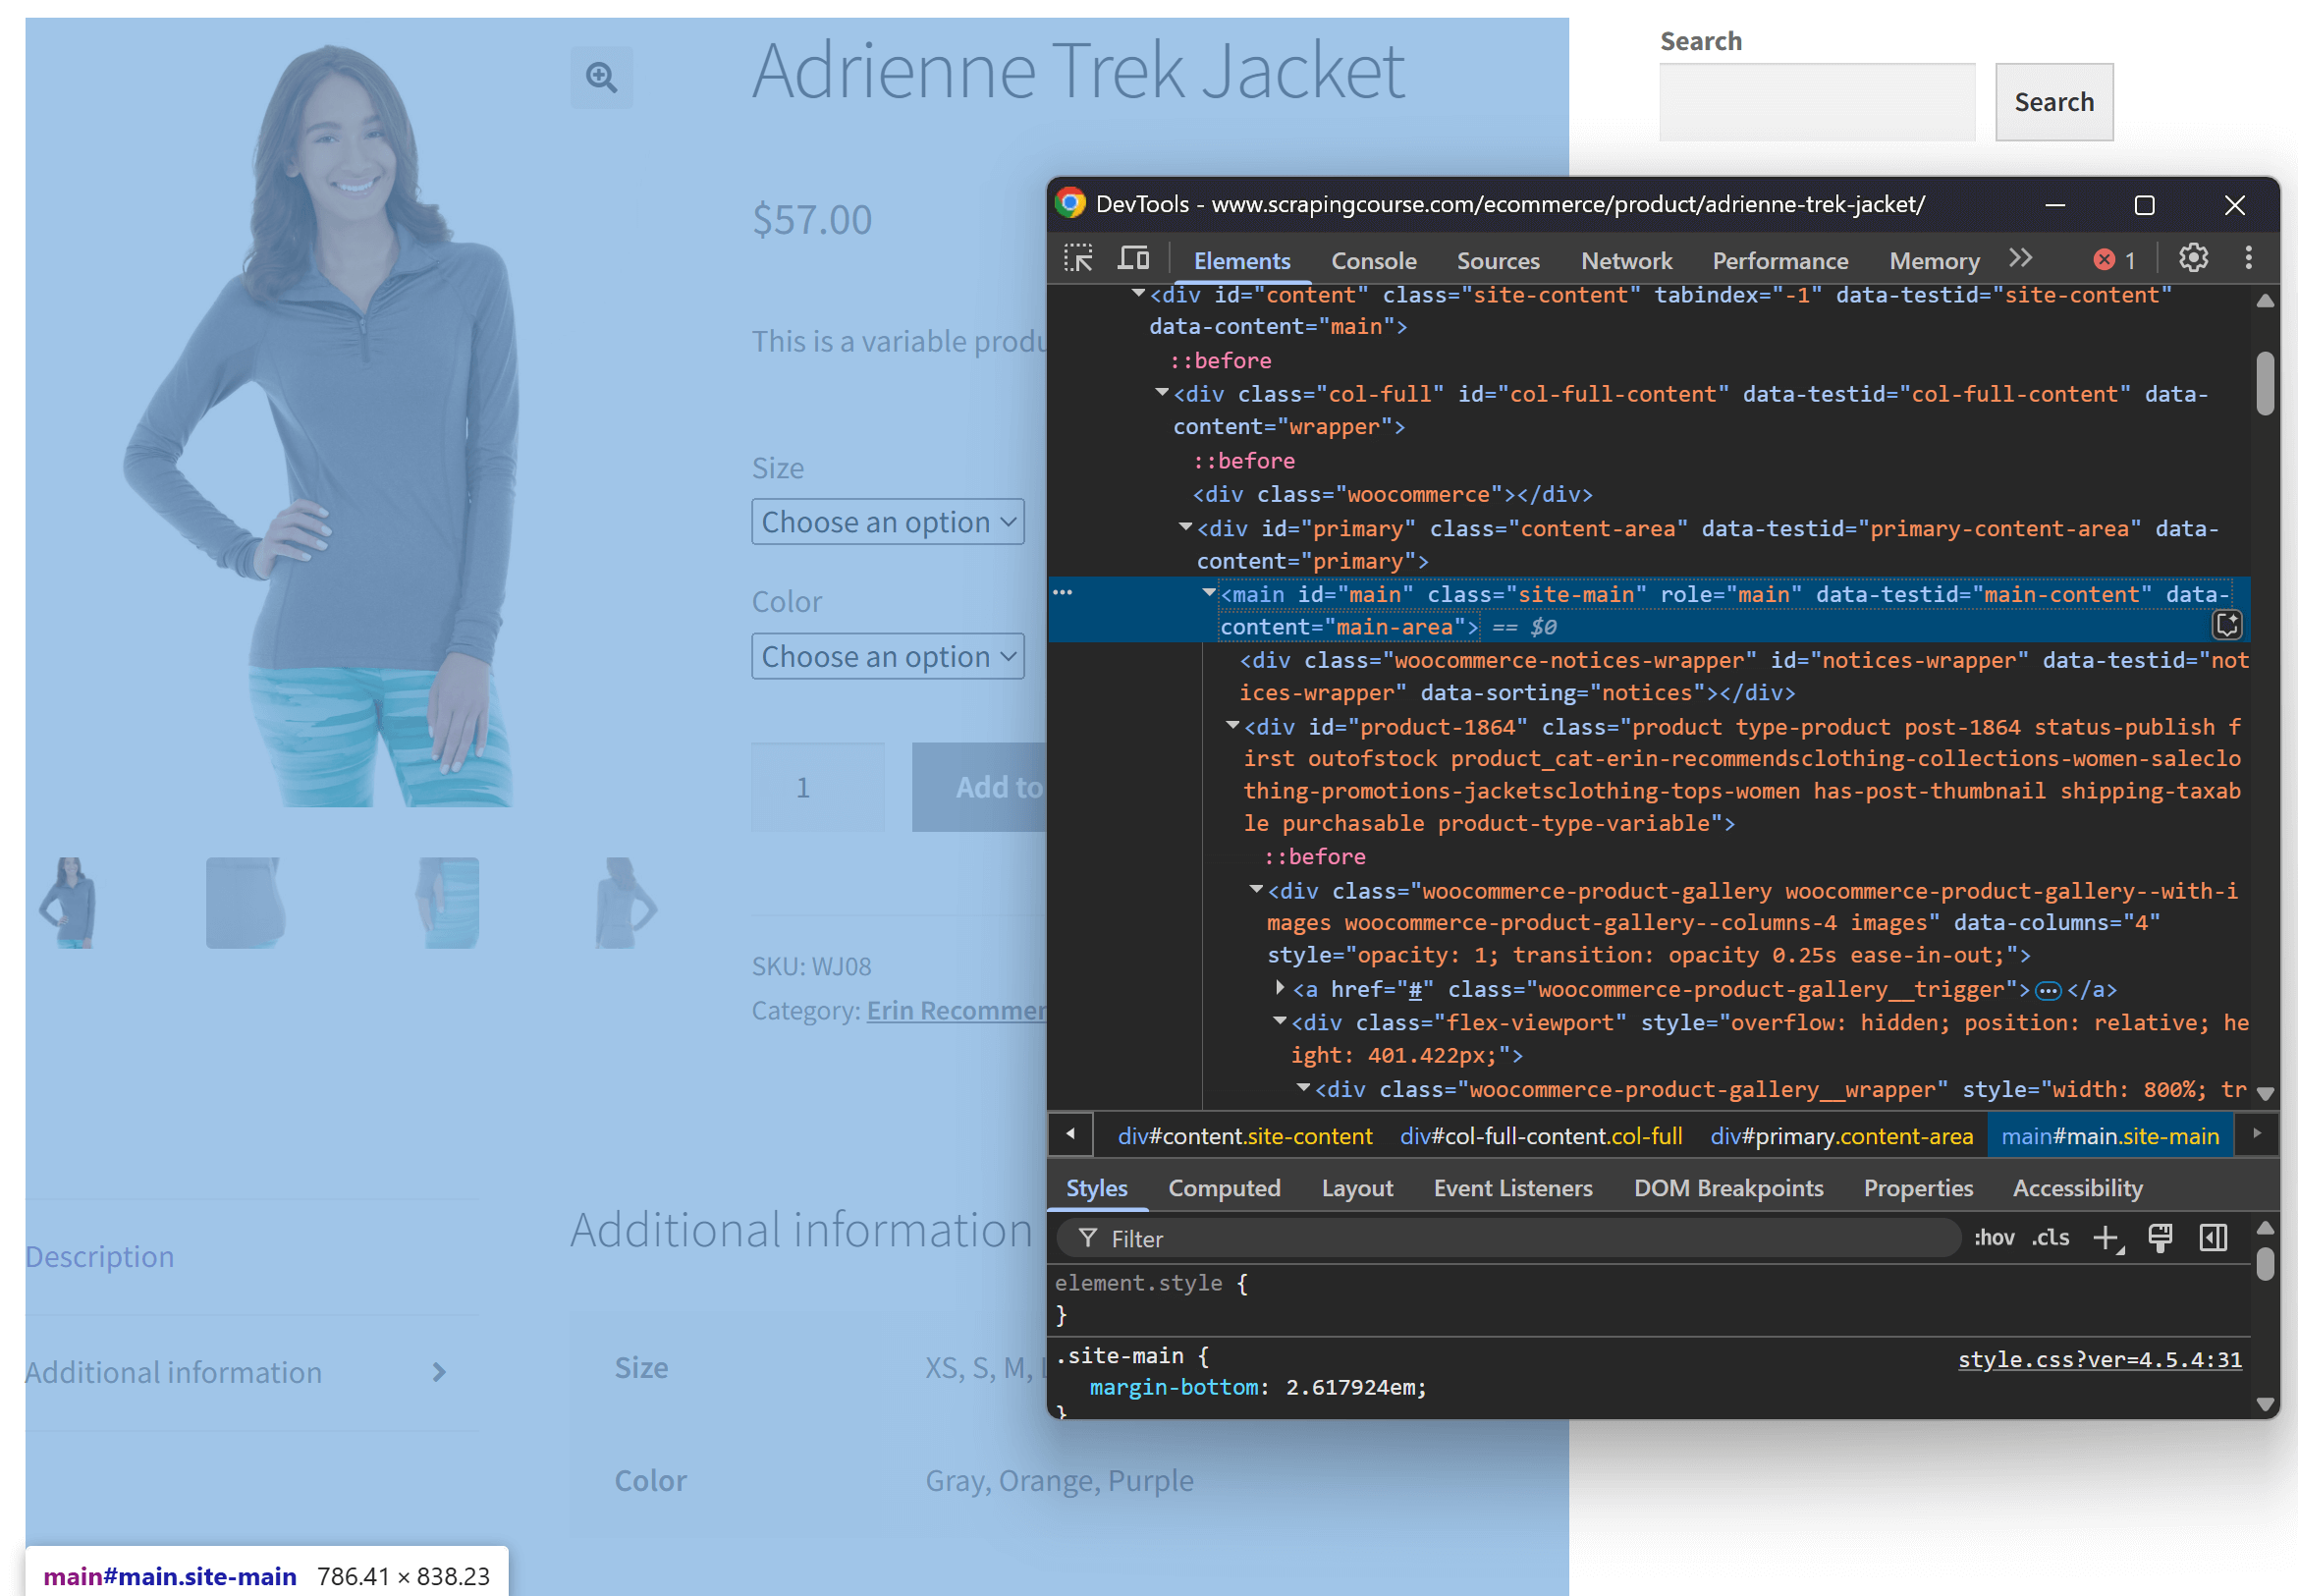Open the Color 'Choose an option' dropdown
This screenshot has width=2298, height=1596.
pos(887,656)
